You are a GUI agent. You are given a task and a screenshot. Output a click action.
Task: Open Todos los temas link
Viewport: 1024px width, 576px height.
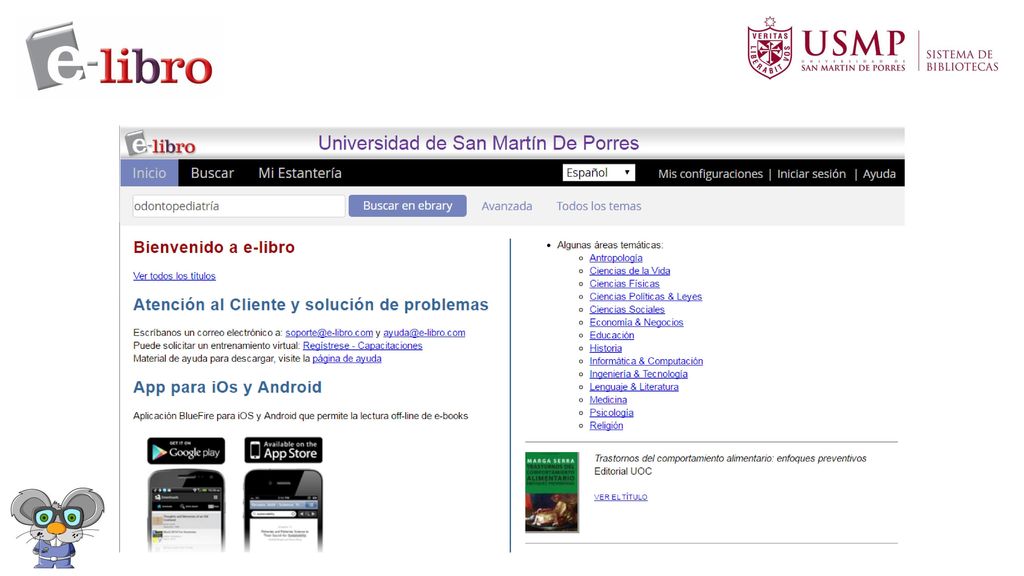click(599, 206)
